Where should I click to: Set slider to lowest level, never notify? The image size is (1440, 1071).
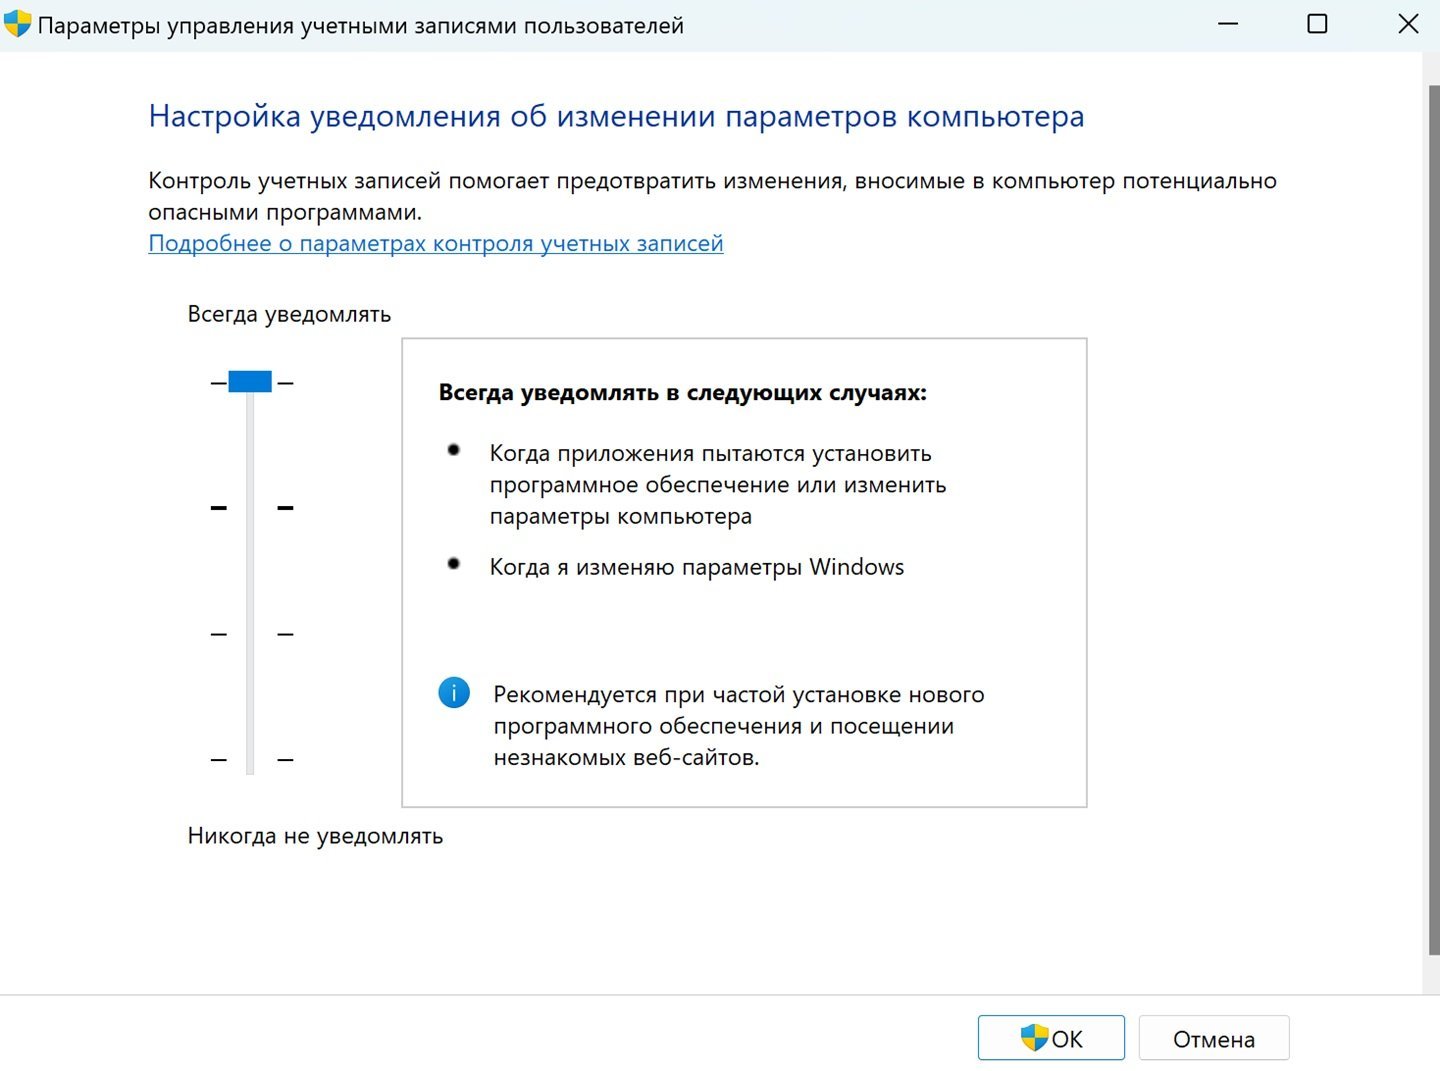coord(250,760)
